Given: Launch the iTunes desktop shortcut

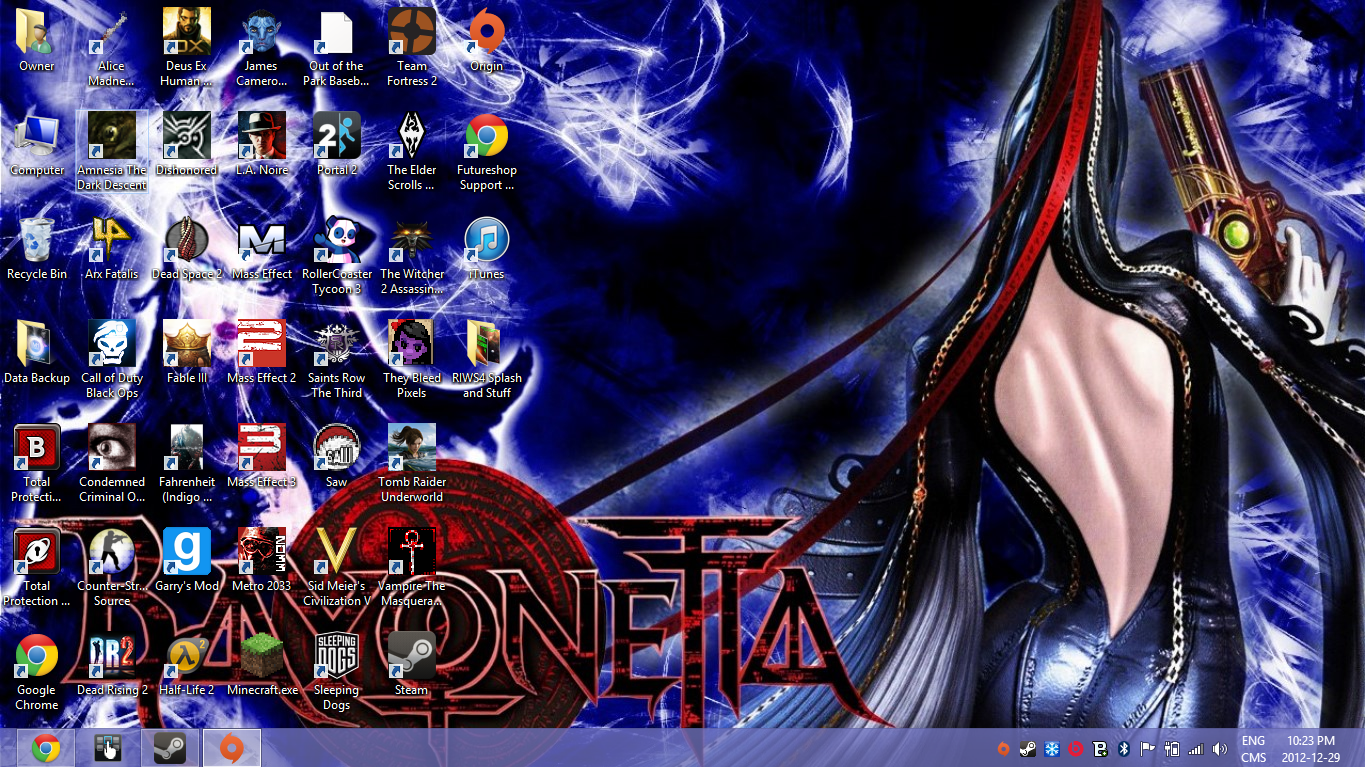Looking at the screenshot, I should [x=486, y=241].
